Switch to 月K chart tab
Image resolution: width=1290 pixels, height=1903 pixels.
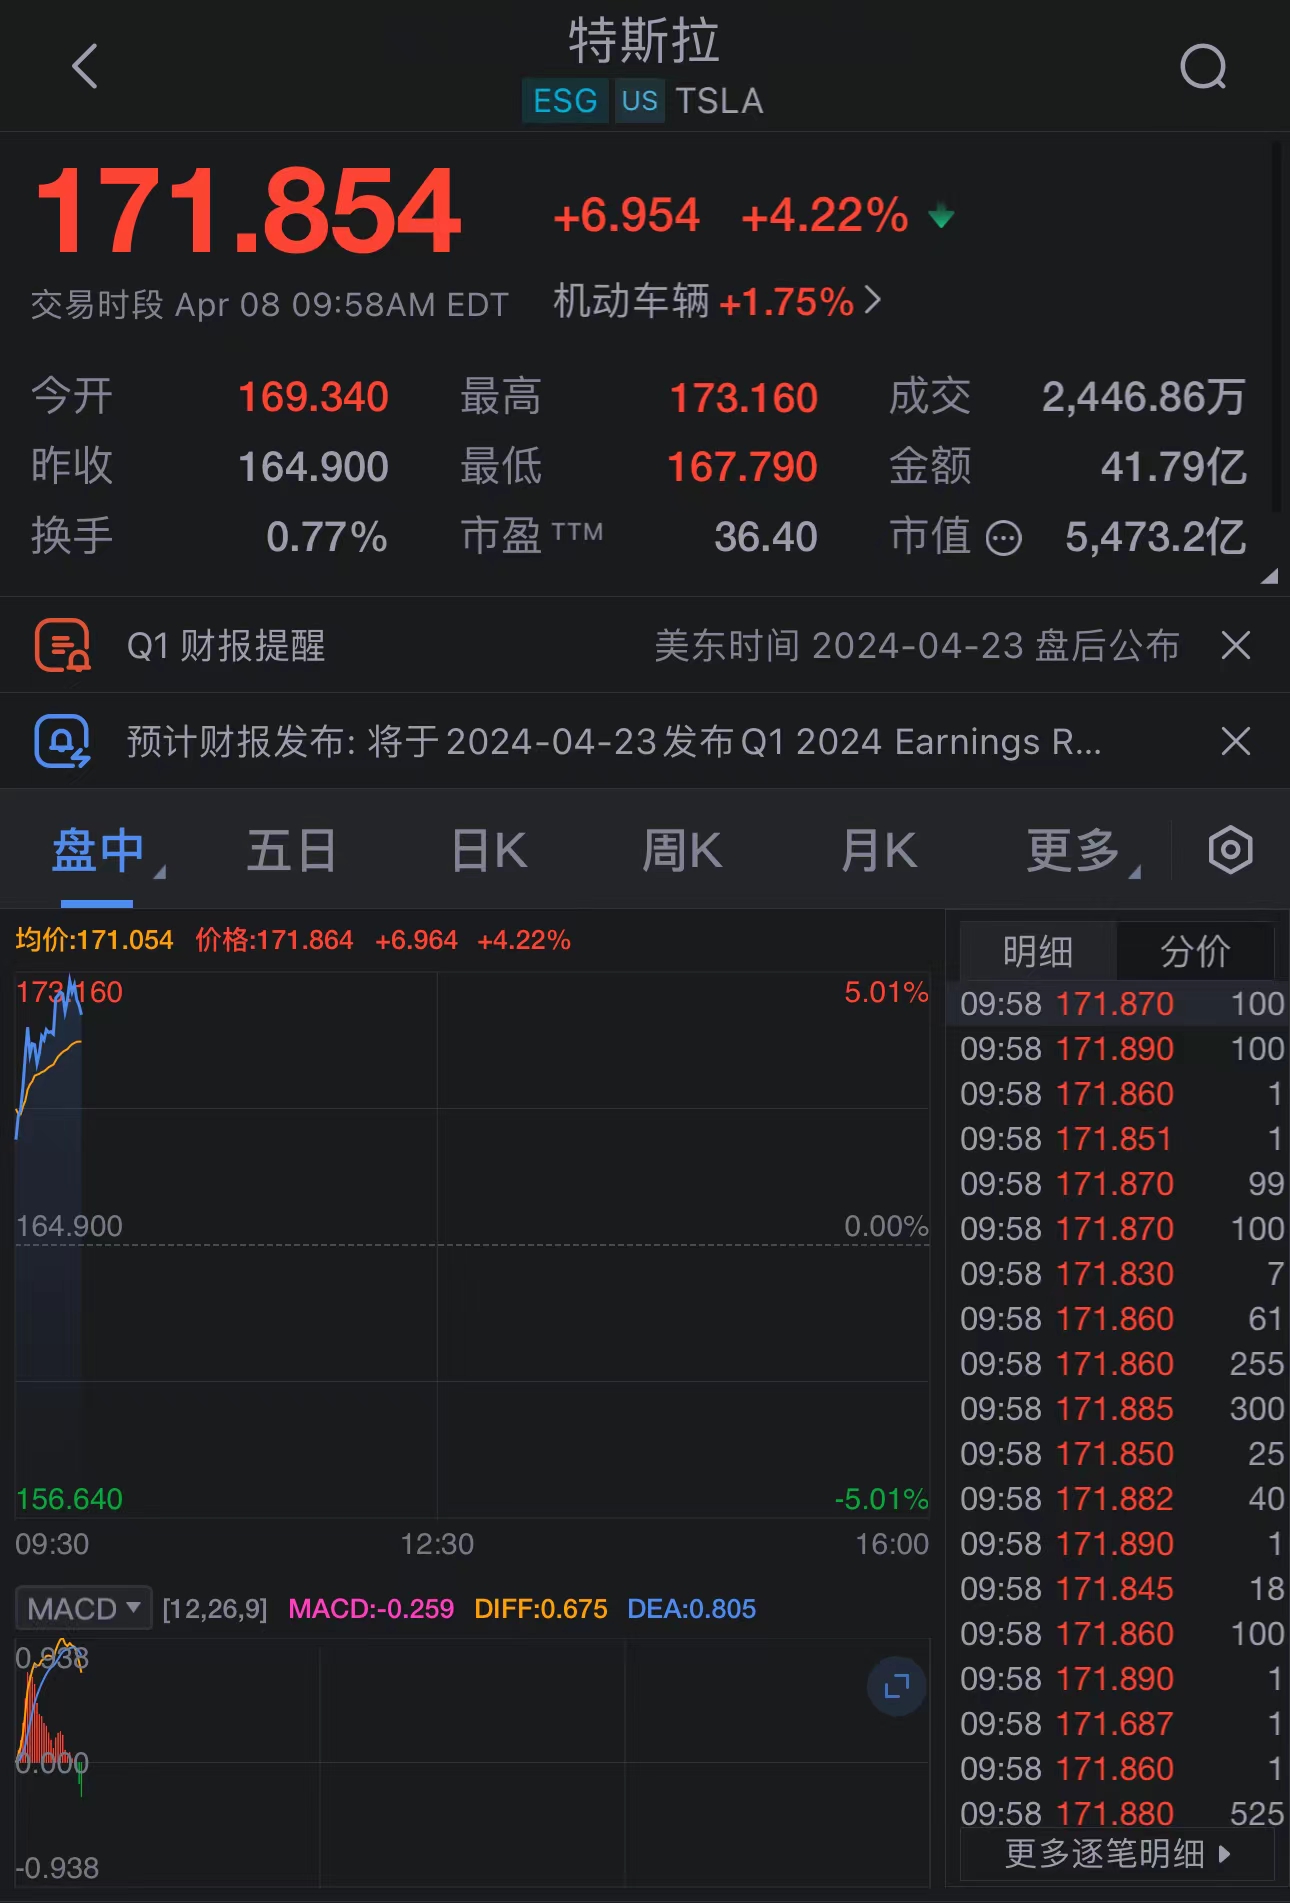[x=878, y=852]
